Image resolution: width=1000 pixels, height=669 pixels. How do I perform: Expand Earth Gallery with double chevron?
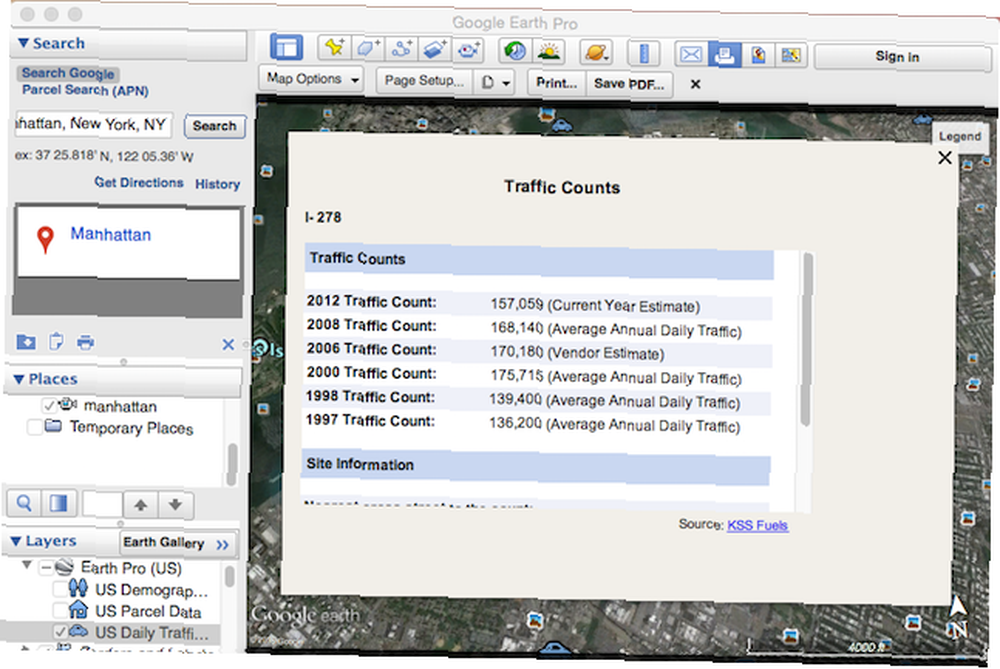click(x=222, y=545)
